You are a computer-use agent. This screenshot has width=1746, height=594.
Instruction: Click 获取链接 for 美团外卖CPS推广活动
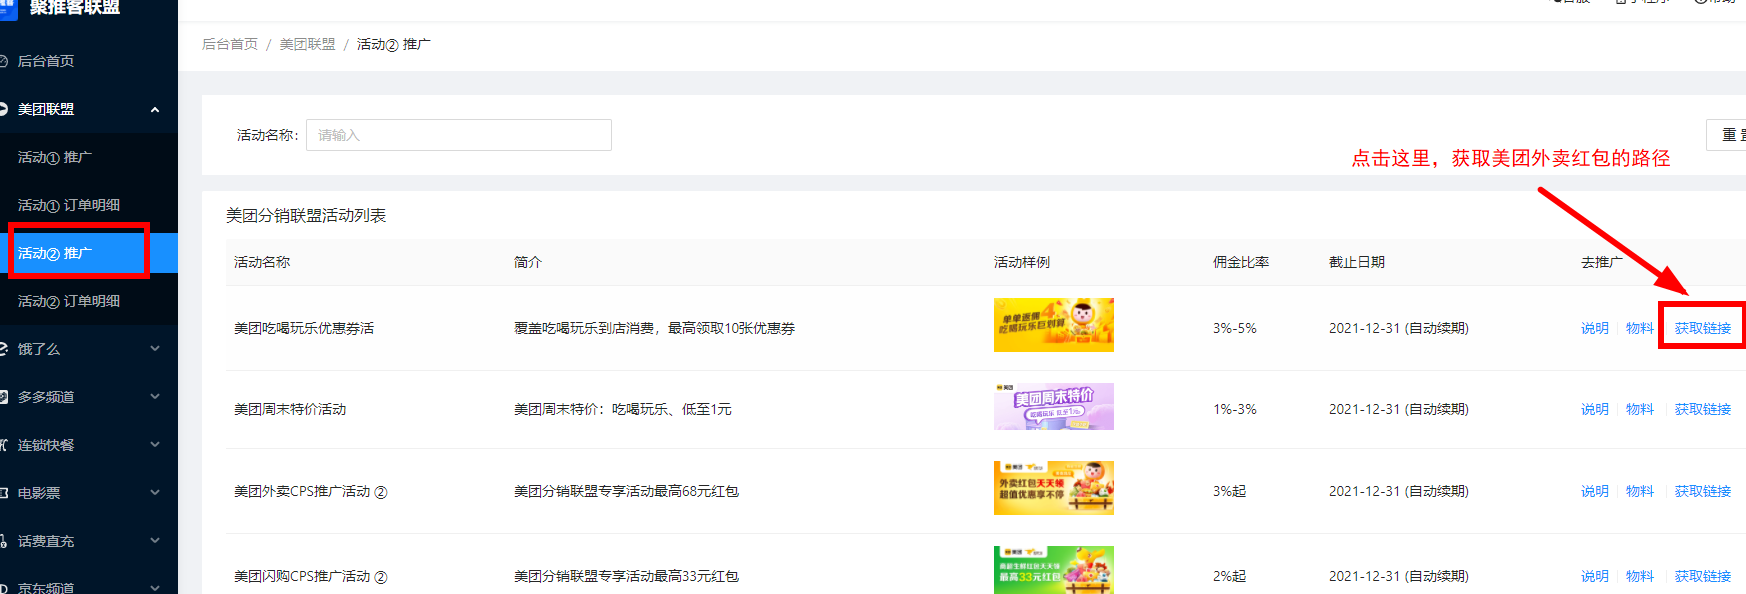pos(1703,491)
